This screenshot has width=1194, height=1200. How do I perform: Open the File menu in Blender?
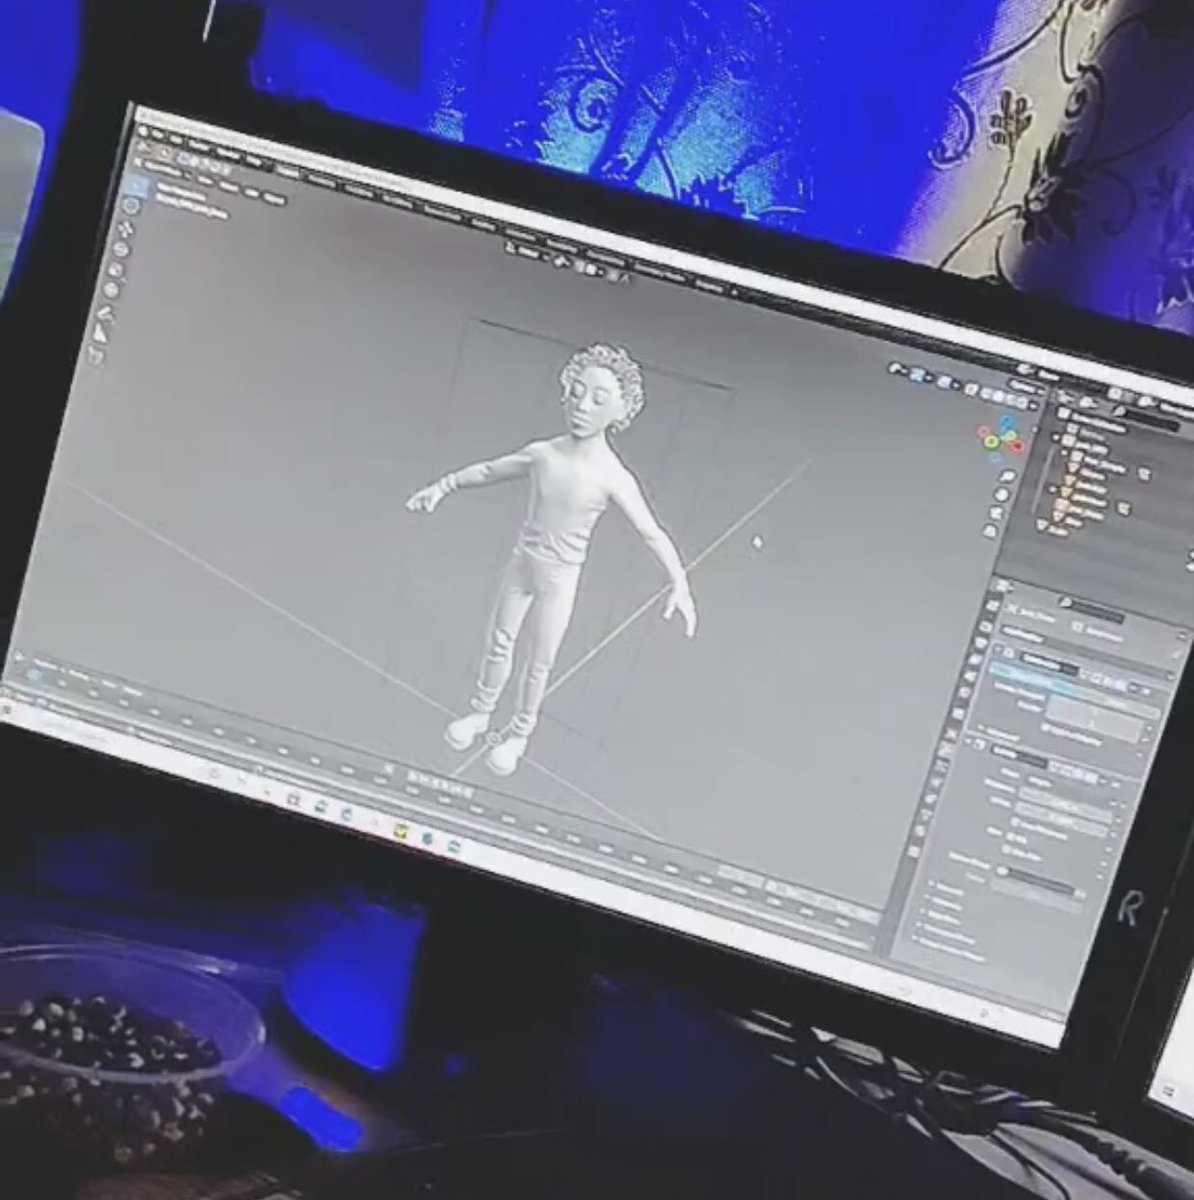(158, 134)
